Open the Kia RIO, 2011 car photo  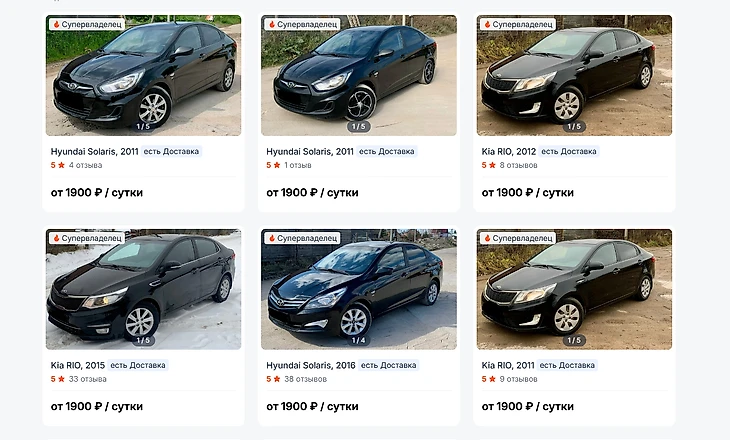(575, 290)
